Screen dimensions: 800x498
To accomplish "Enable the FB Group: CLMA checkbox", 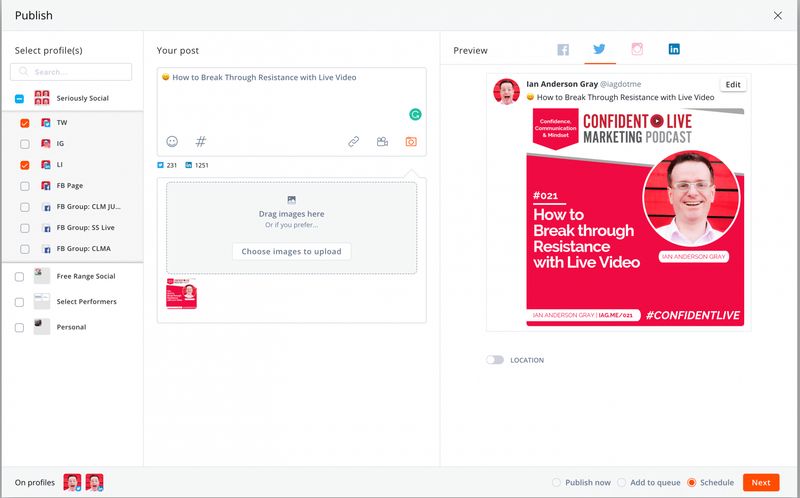I will coord(24,249).
